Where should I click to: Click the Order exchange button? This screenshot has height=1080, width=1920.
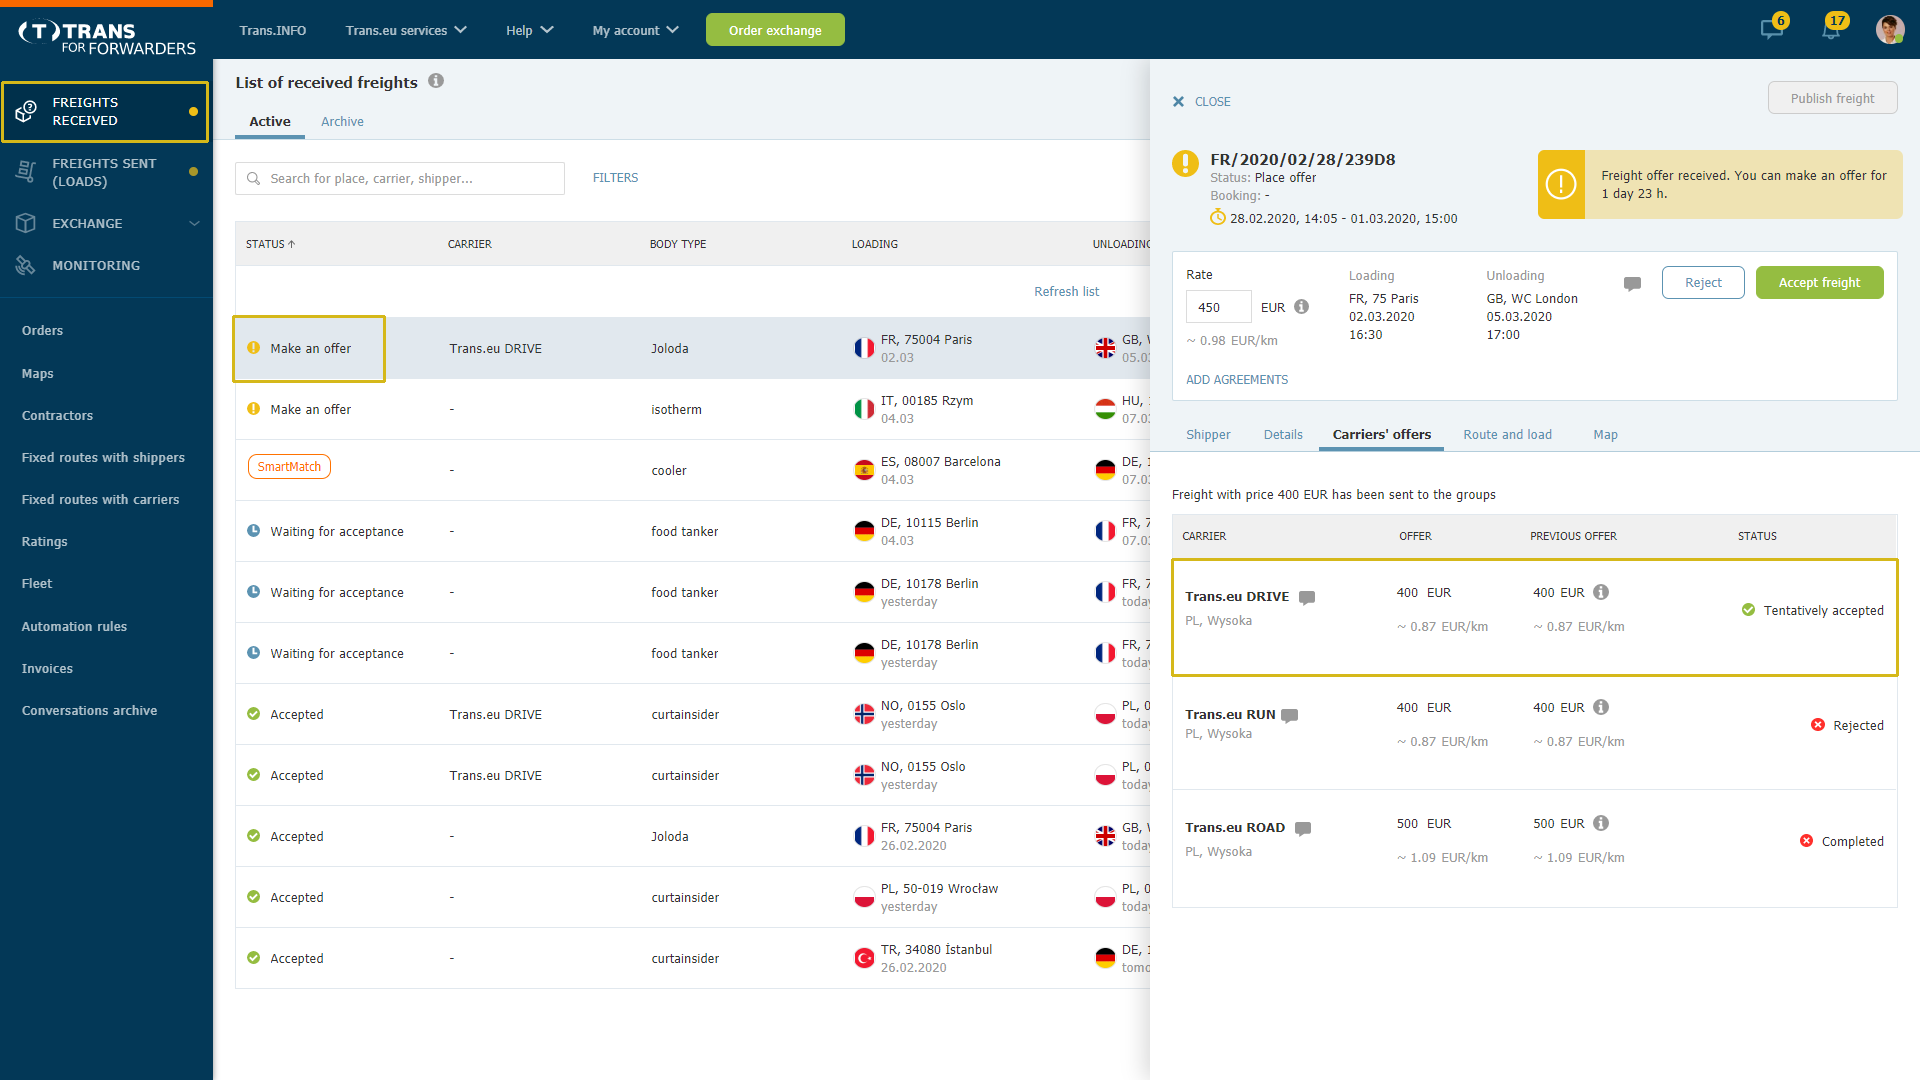(775, 30)
